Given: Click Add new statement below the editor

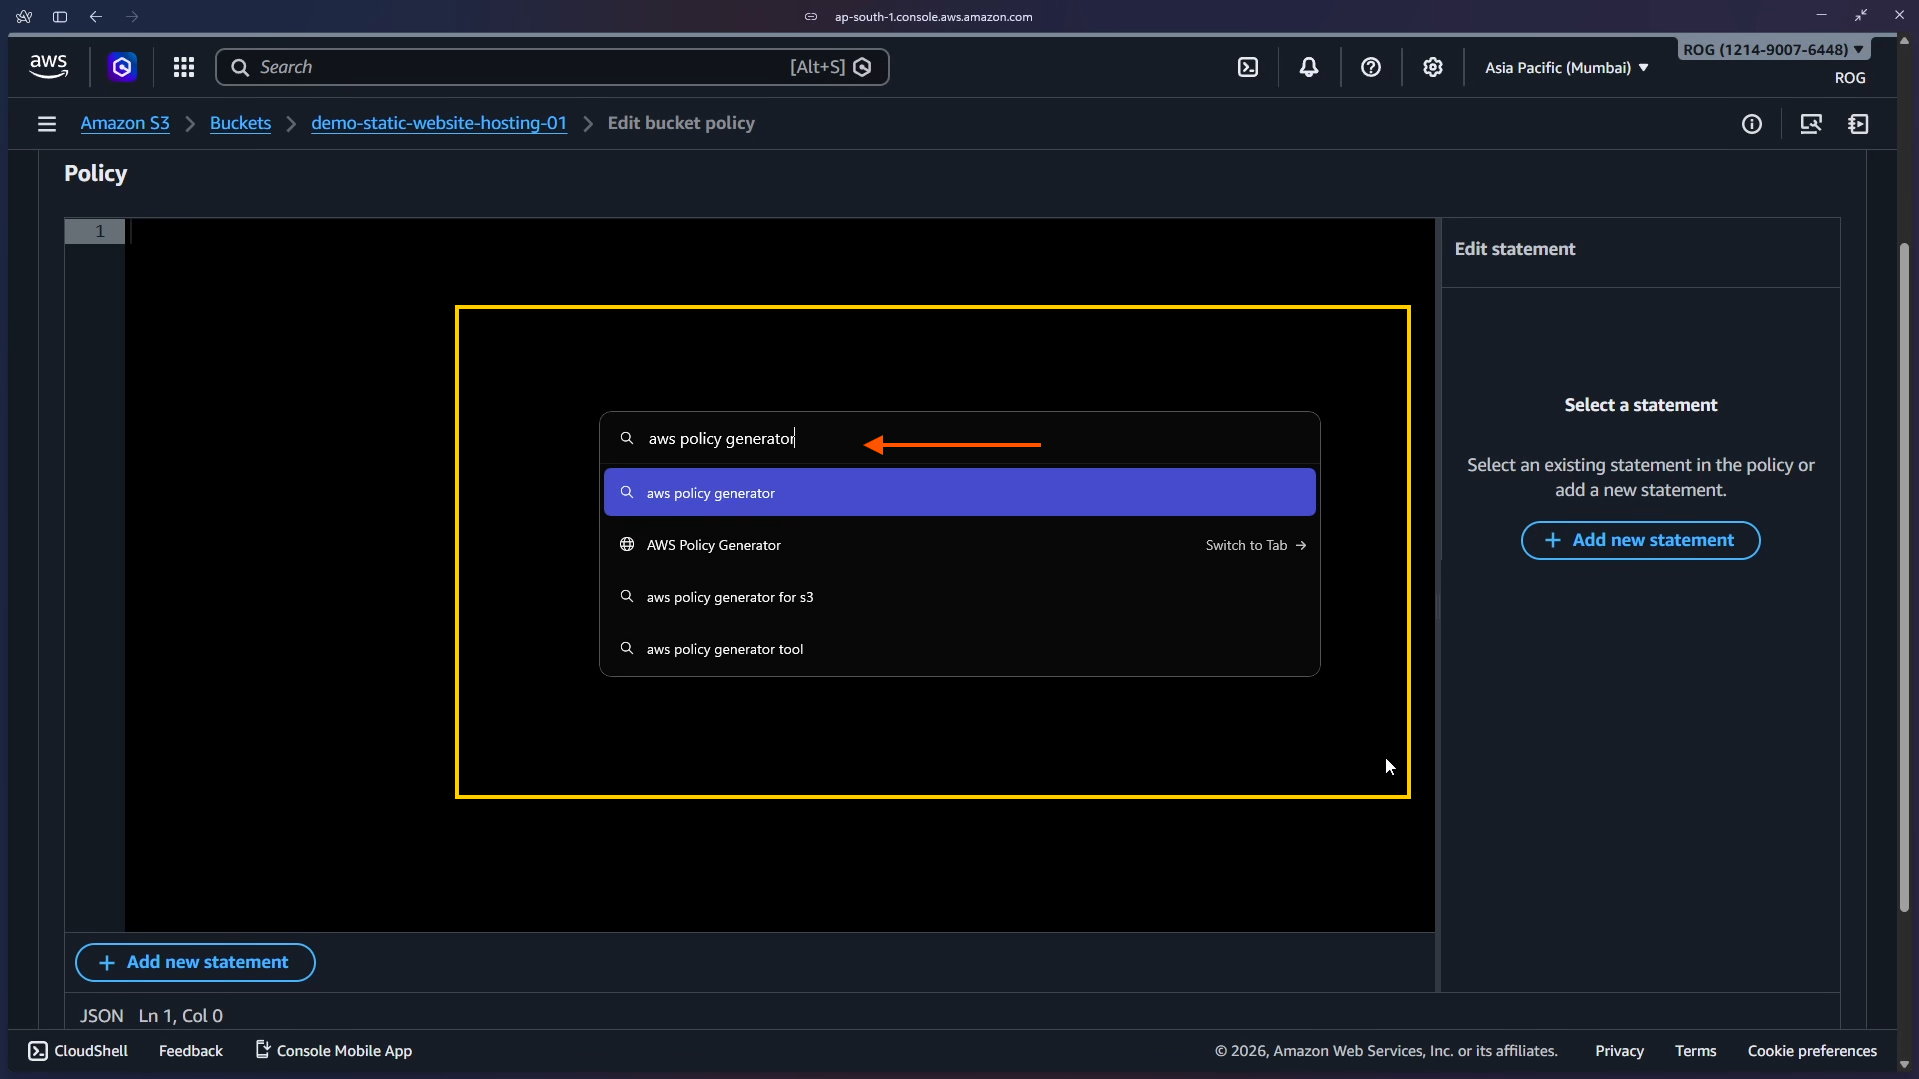Looking at the screenshot, I should pos(195,962).
